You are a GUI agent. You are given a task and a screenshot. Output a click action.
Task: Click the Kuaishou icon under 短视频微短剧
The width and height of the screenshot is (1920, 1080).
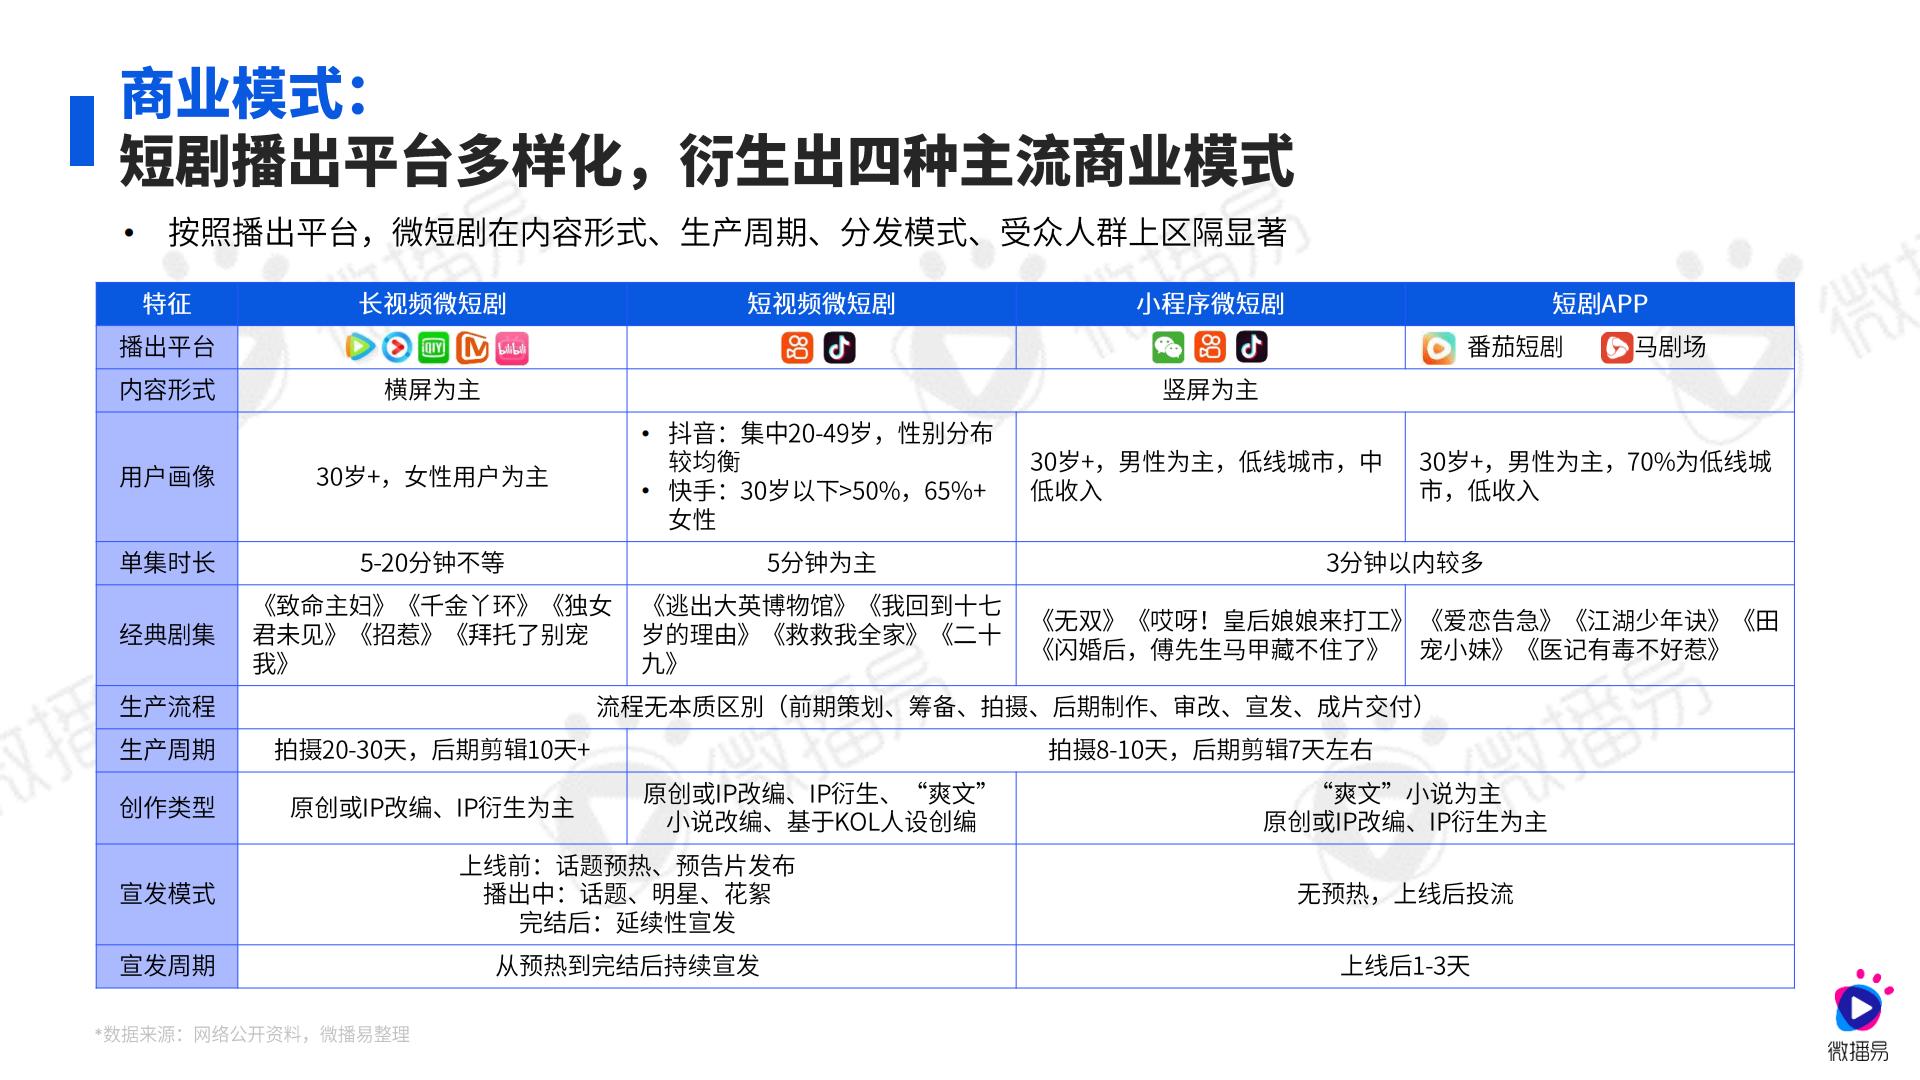[797, 347]
